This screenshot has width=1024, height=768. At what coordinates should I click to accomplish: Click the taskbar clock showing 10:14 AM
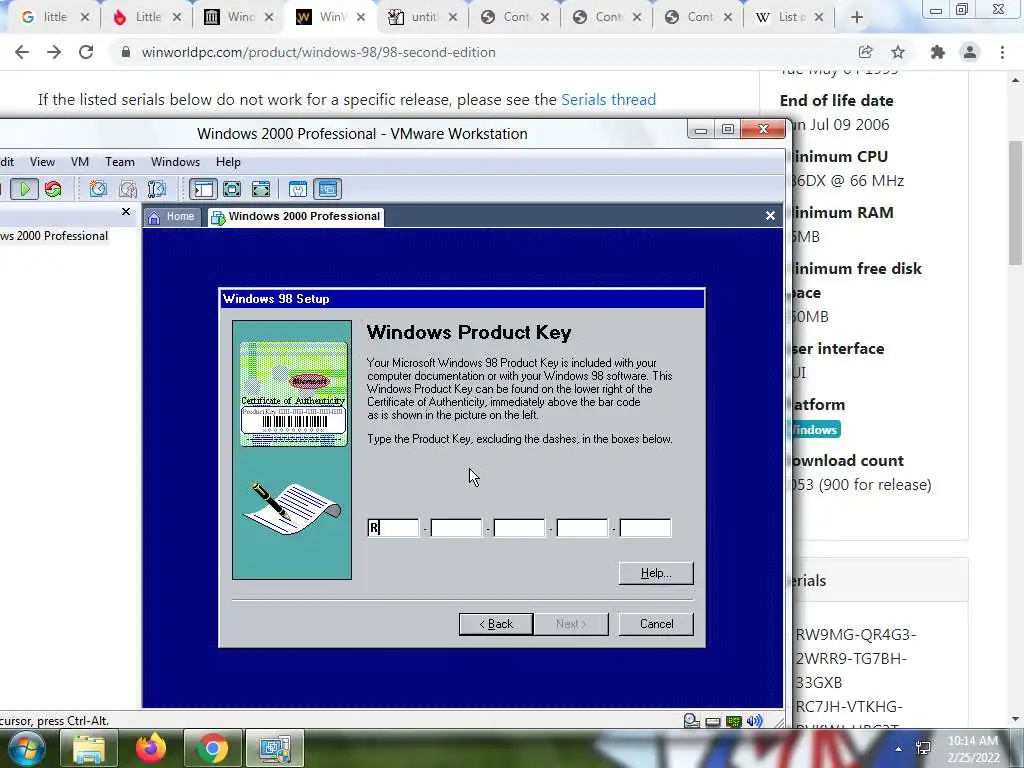point(973,749)
